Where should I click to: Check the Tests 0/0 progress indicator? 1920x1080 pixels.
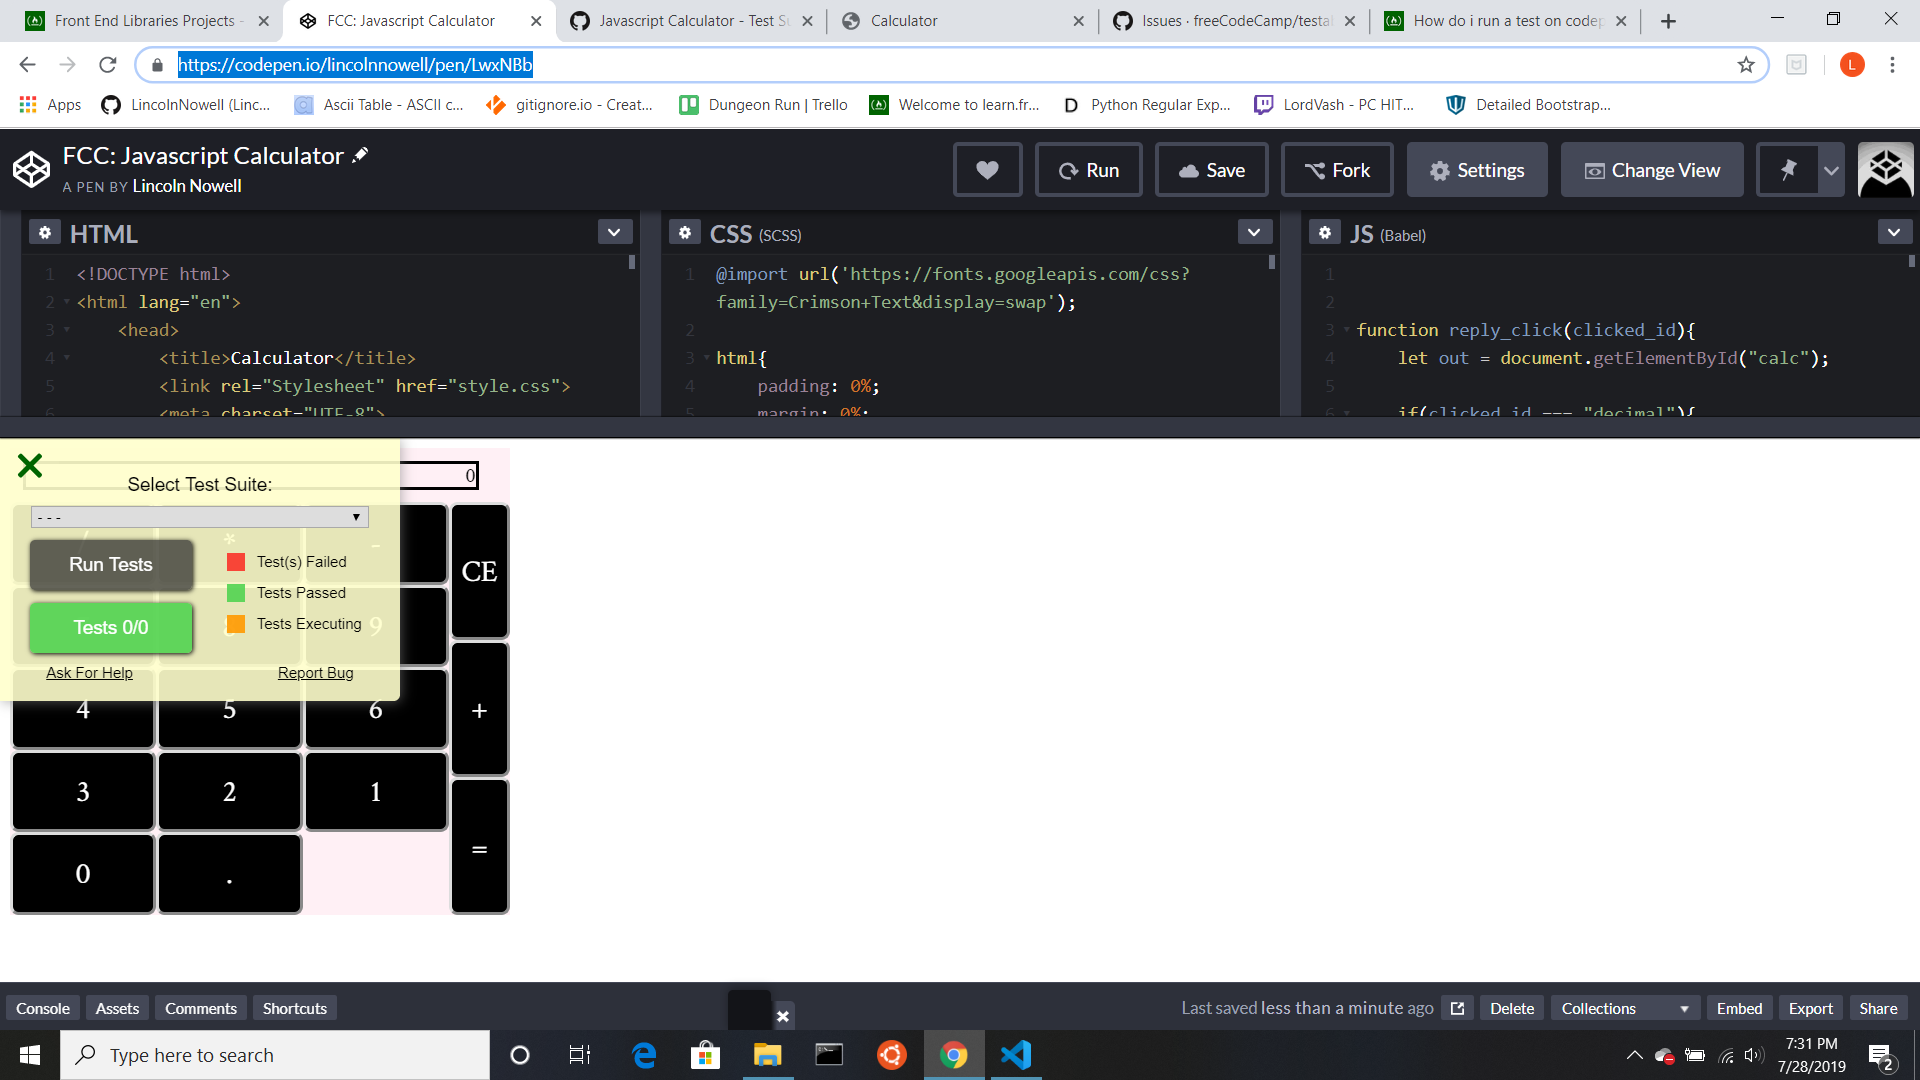(110, 628)
